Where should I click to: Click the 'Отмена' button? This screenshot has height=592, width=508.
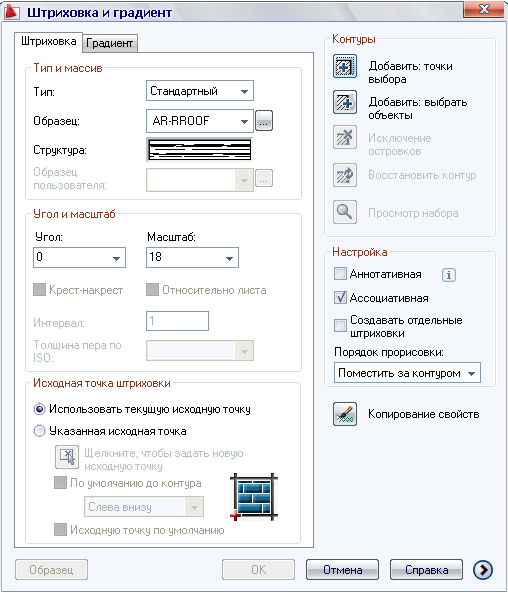click(x=342, y=569)
